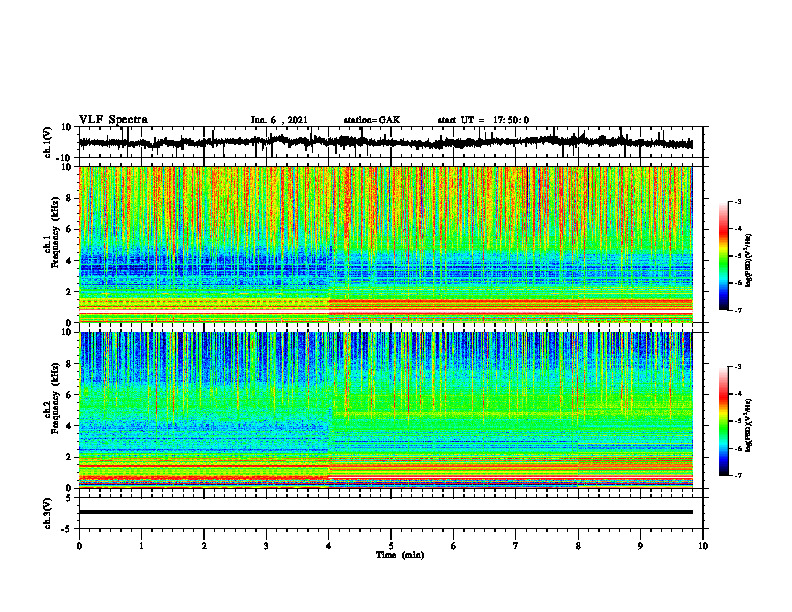Viewport: 792px width, 612px height.
Task: Click the time axis tick label "1"
Action: (141, 546)
